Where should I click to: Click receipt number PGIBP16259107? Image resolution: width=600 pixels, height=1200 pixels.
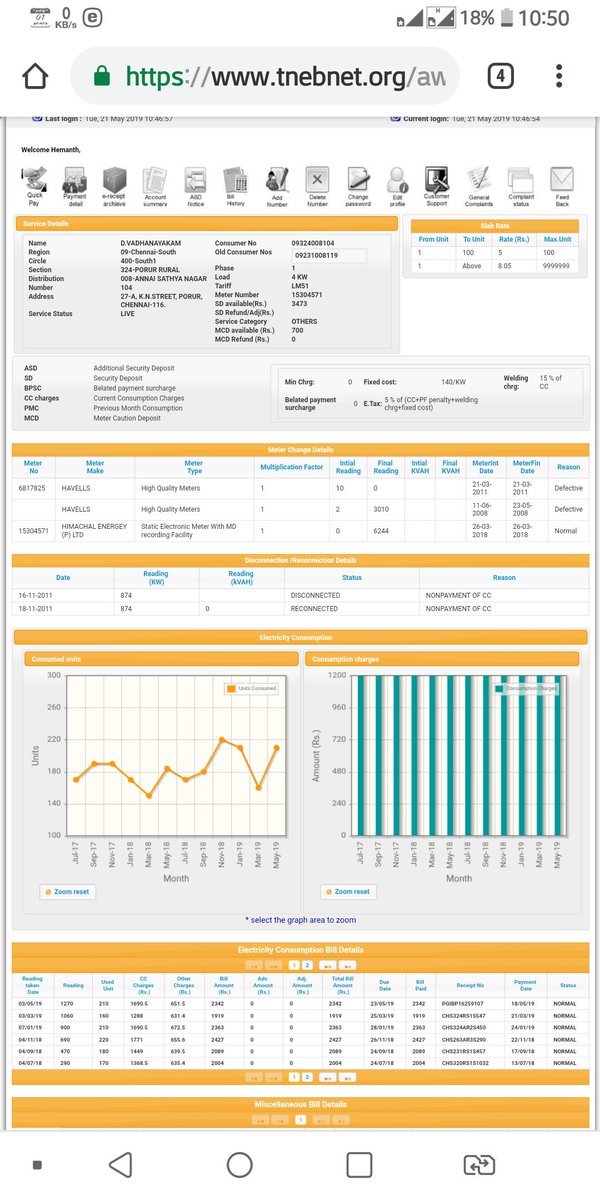point(463,1003)
